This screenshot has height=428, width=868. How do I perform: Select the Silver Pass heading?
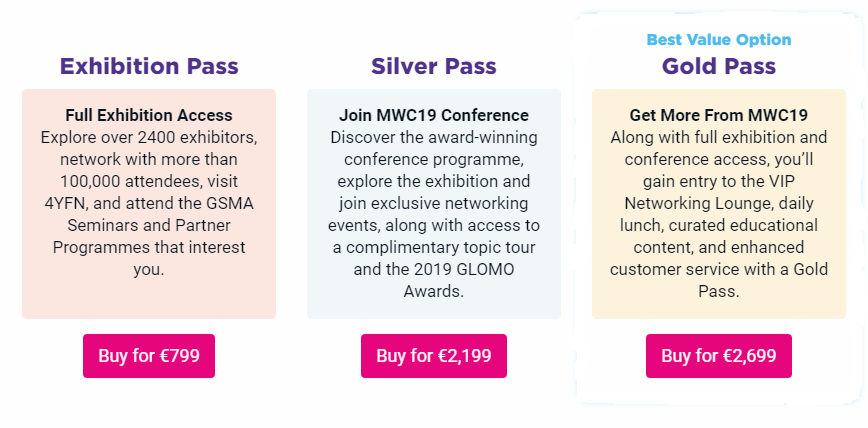[433, 66]
